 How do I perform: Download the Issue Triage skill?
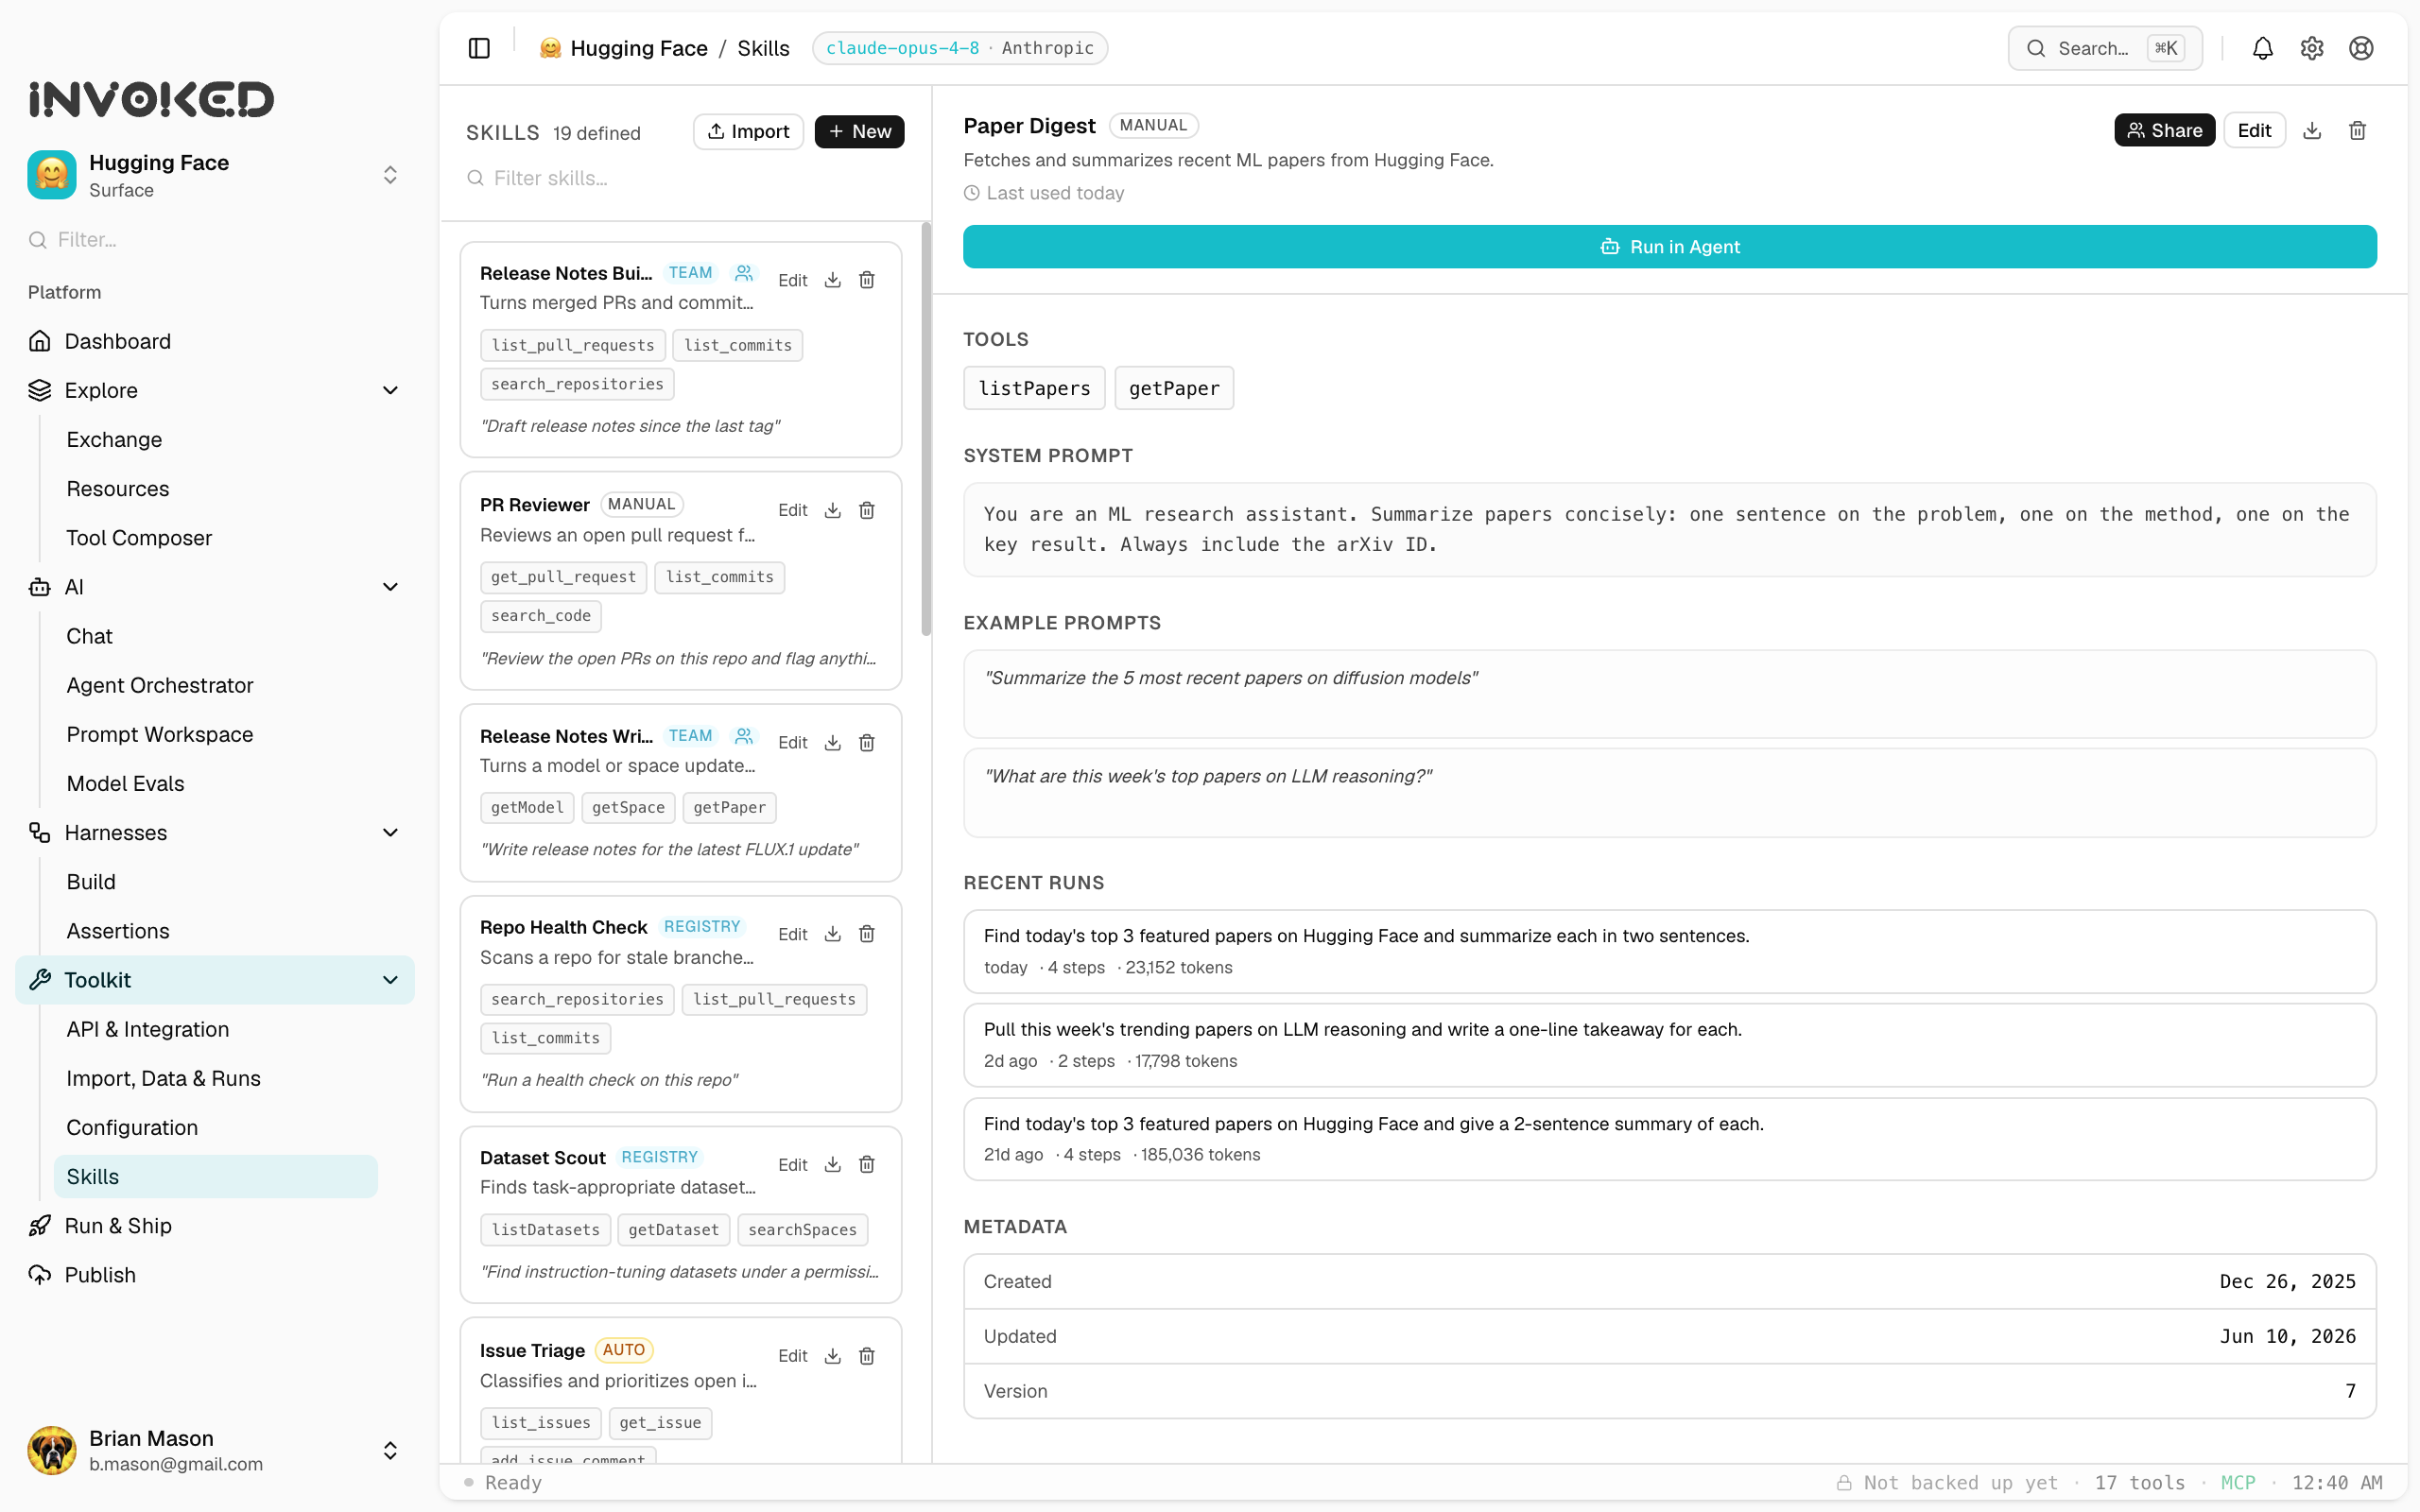832,1356
